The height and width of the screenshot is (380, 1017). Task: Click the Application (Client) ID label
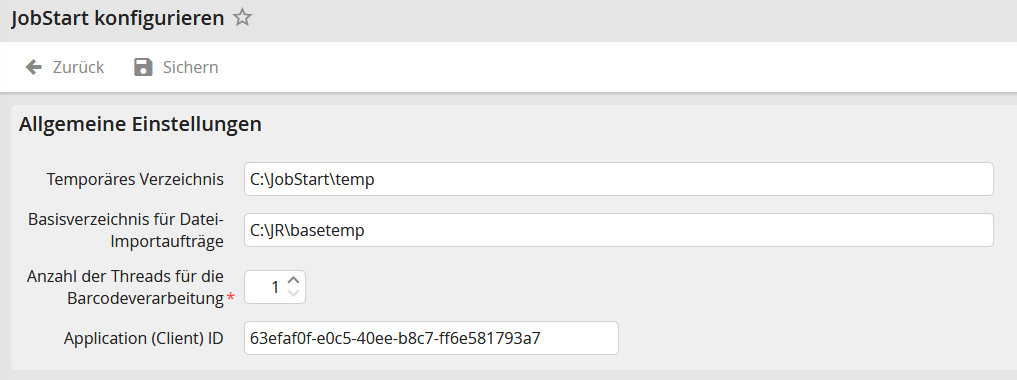pos(143,338)
